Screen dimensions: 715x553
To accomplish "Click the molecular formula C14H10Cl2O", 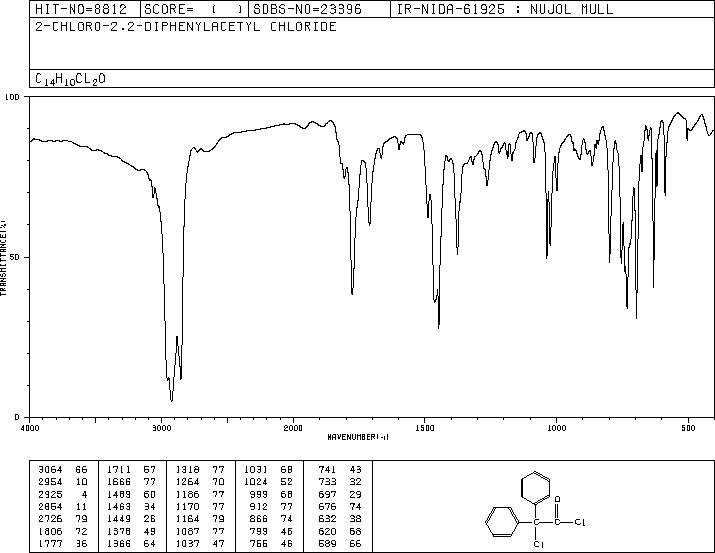I will pos(70,79).
